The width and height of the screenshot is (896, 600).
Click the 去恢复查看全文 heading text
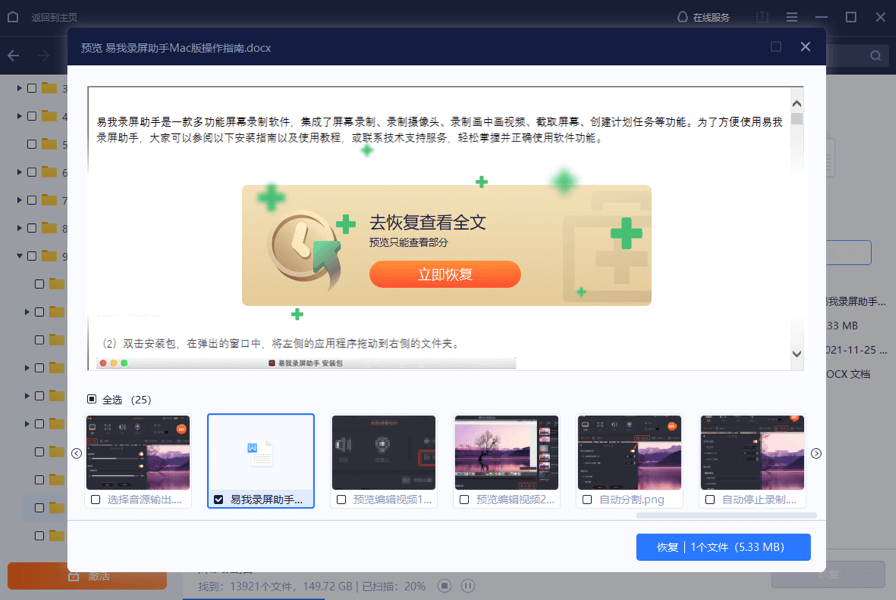pyautogui.click(x=427, y=222)
